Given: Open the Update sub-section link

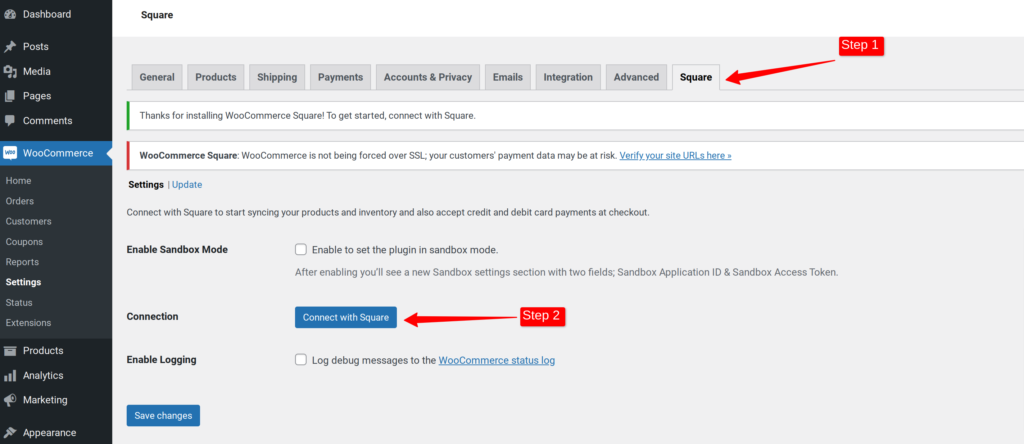Looking at the screenshot, I should pyautogui.click(x=187, y=185).
